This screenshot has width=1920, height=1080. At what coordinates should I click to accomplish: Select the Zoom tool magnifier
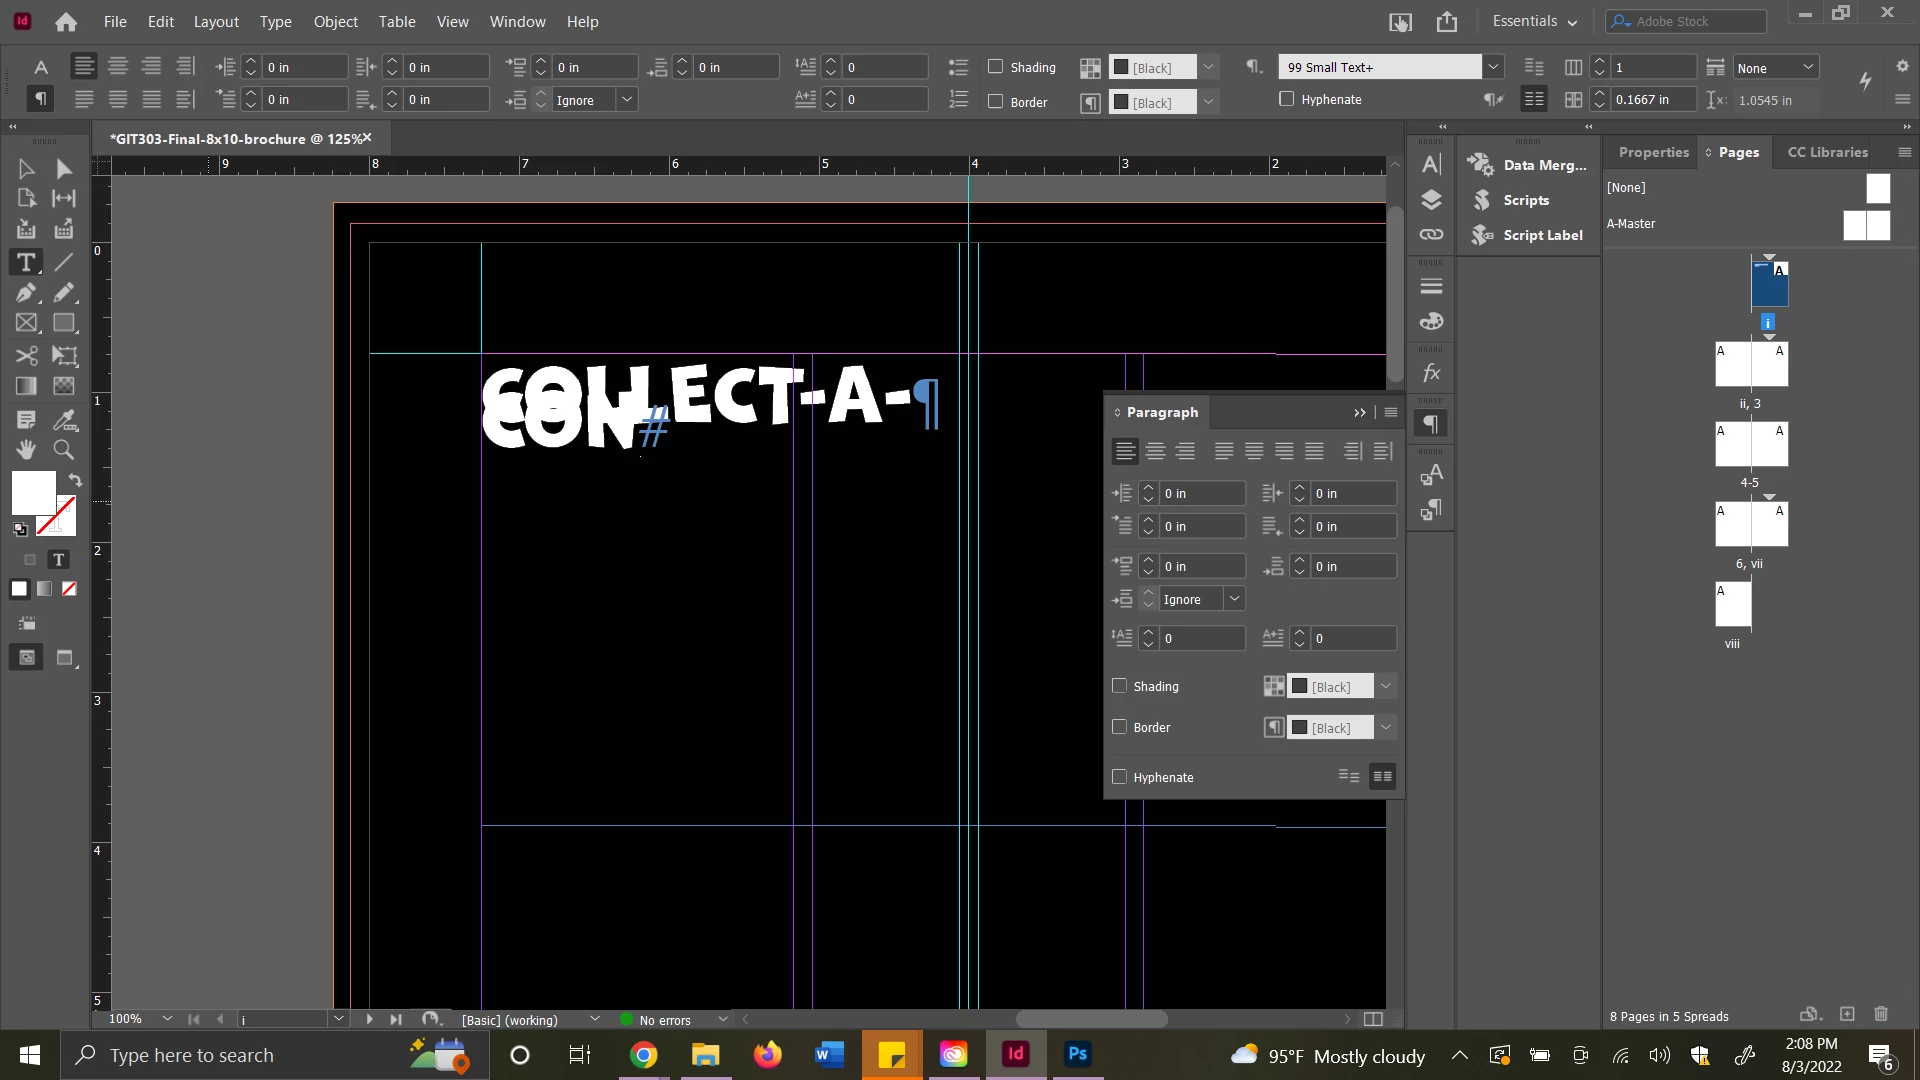point(64,450)
